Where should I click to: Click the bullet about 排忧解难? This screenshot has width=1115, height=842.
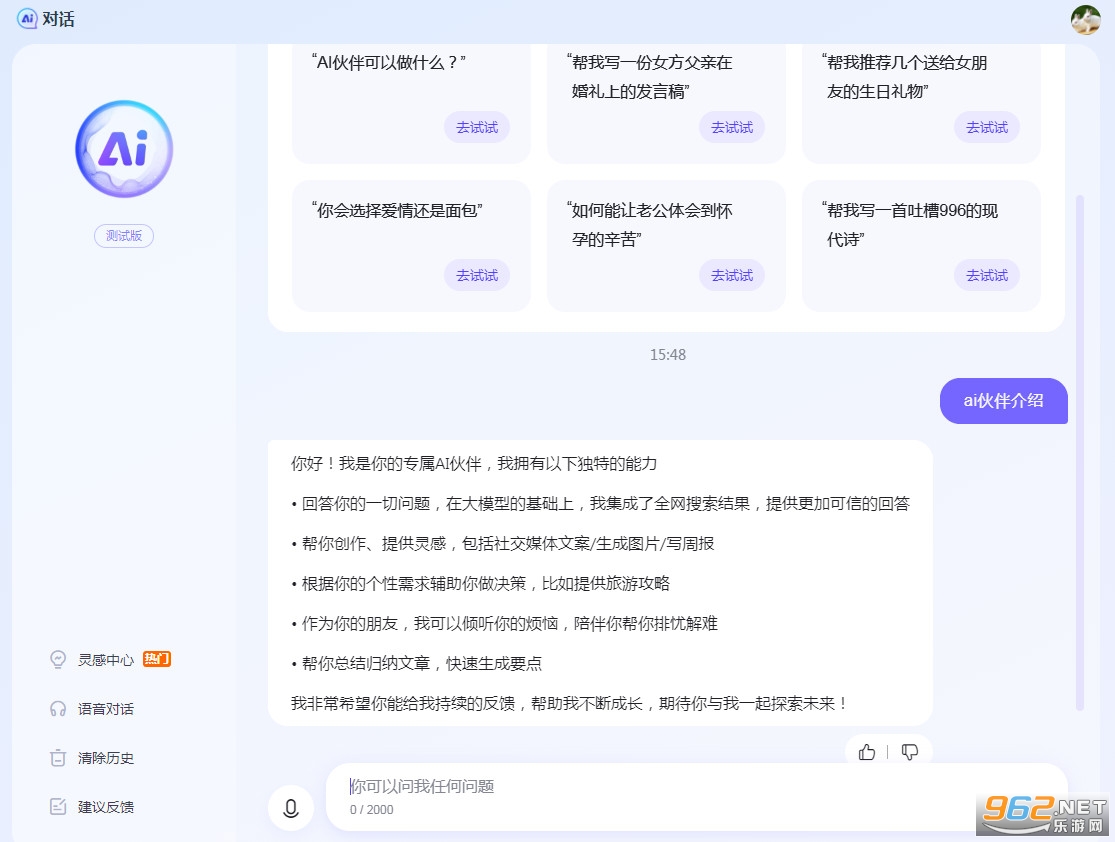(504, 623)
